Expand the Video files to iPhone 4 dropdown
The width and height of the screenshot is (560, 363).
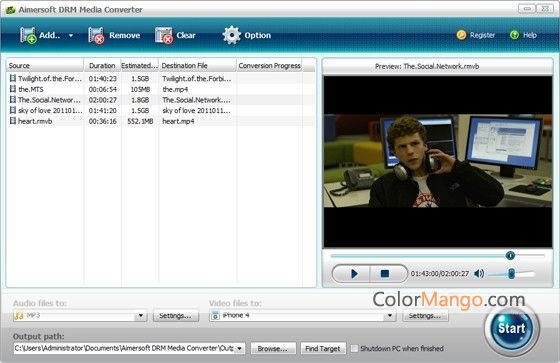(x=390, y=315)
